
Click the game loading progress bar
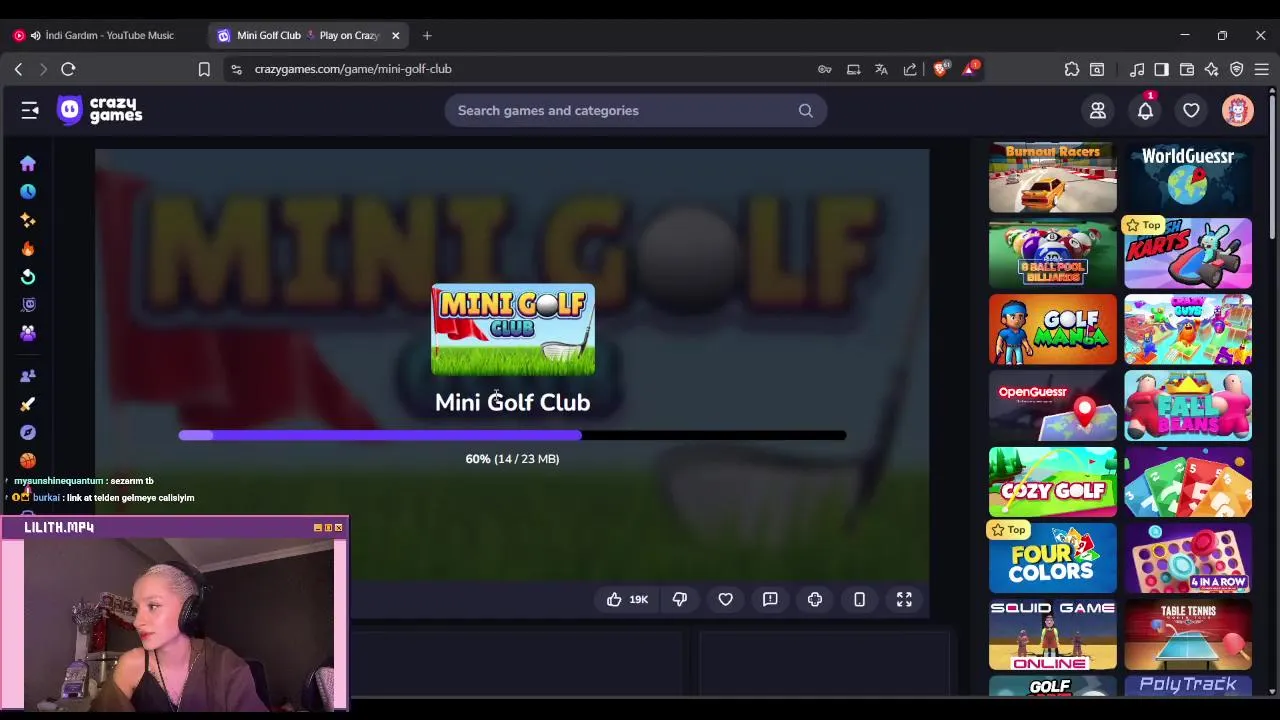(x=512, y=435)
